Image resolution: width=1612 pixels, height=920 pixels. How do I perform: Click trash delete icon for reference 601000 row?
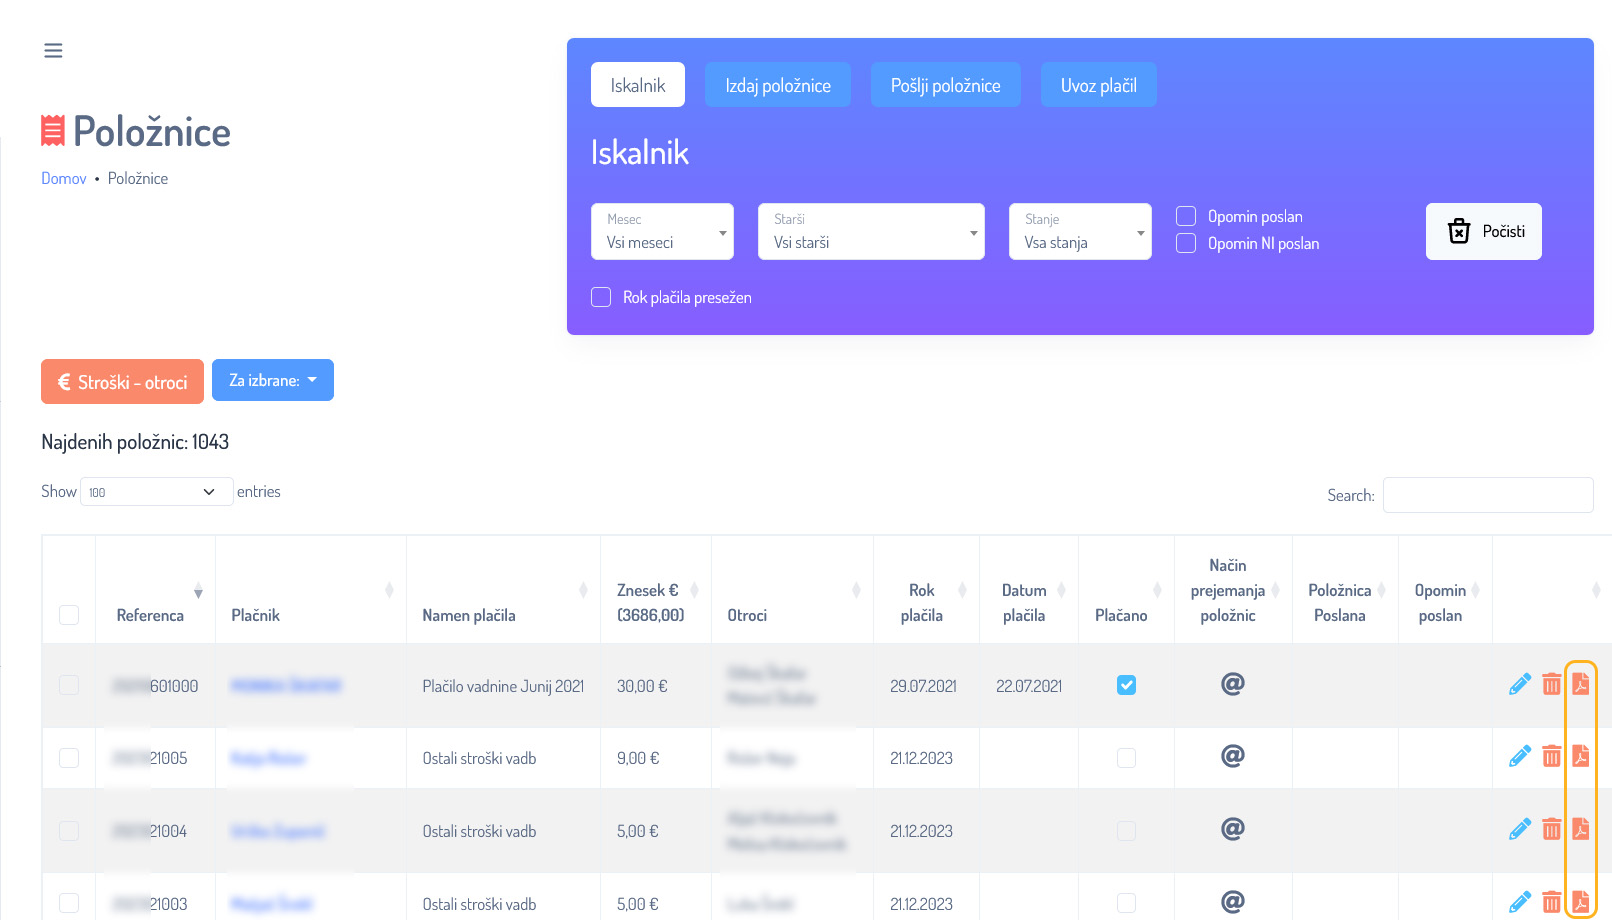point(1551,684)
